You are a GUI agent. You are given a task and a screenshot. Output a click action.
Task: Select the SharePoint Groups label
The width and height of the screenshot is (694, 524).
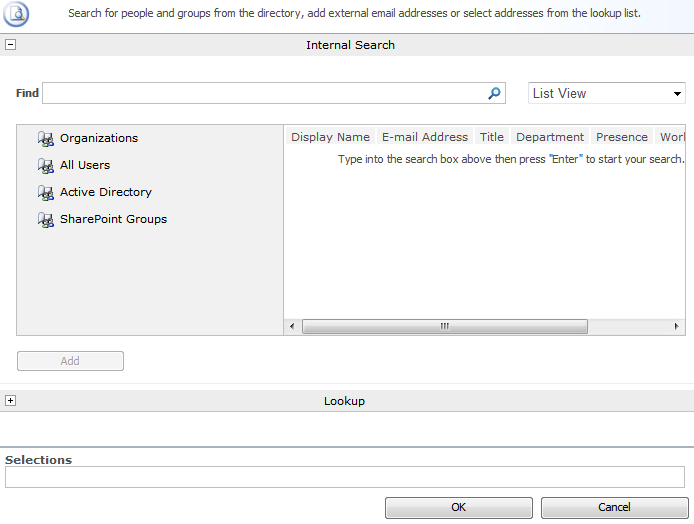[x=113, y=220]
